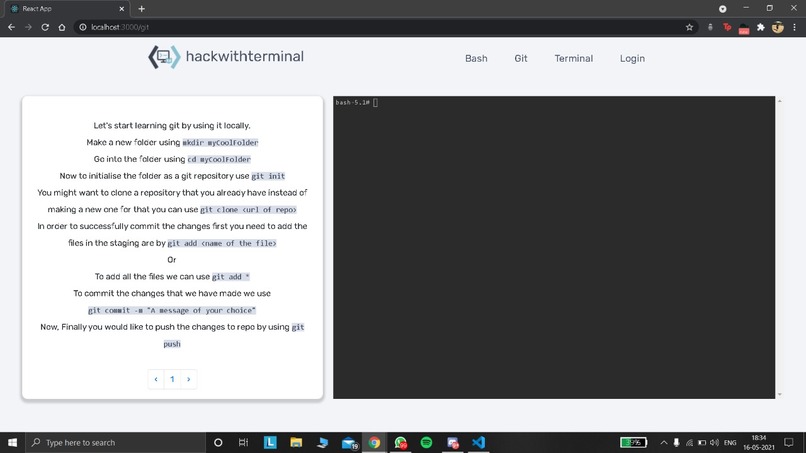Select the React App browser tab
This screenshot has width=806, height=453.
(67, 9)
